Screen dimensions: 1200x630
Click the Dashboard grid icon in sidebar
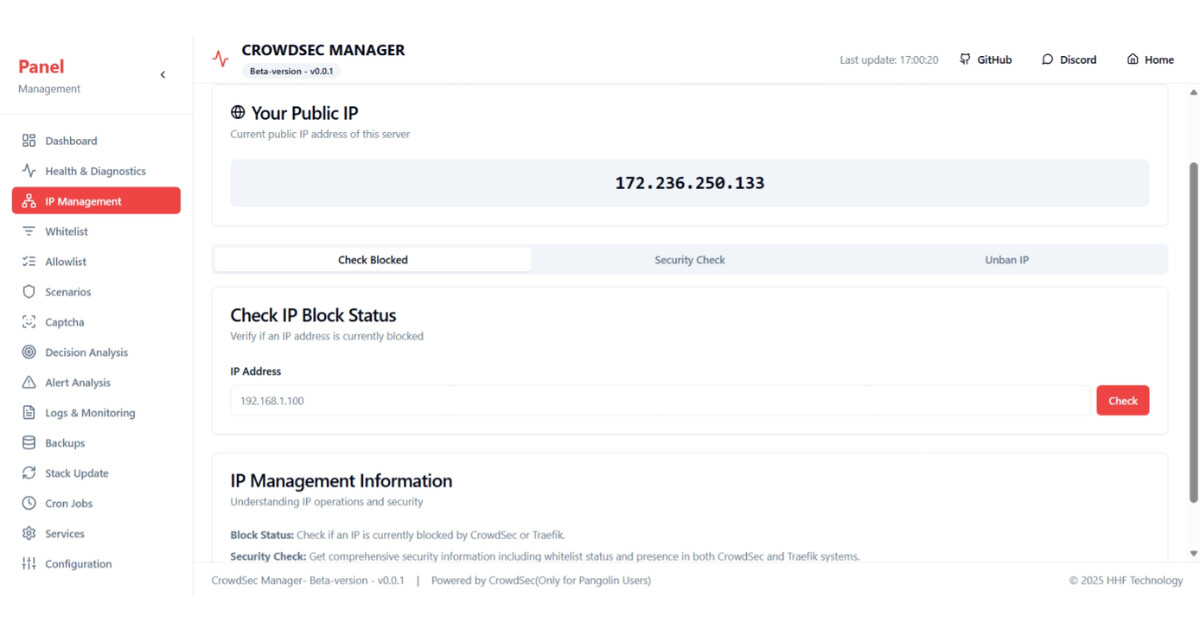click(x=29, y=141)
